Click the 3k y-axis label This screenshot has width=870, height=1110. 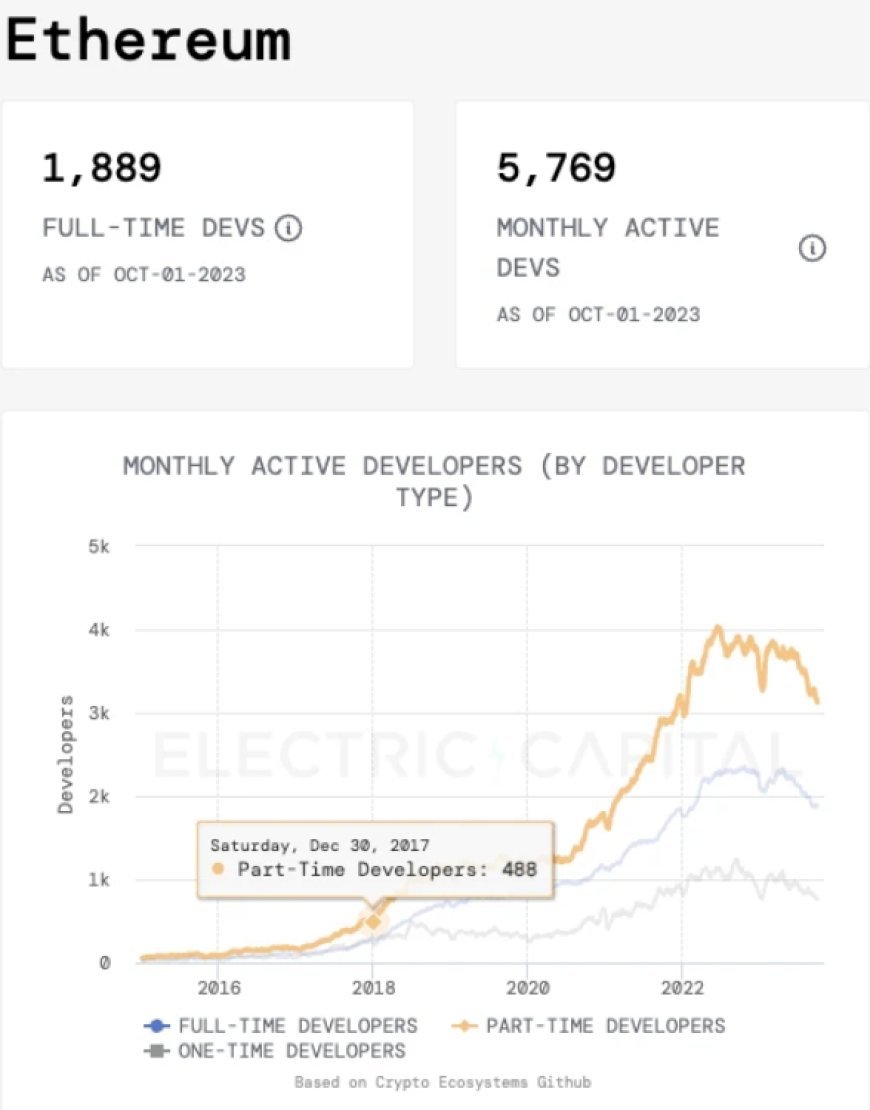click(99, 713)
